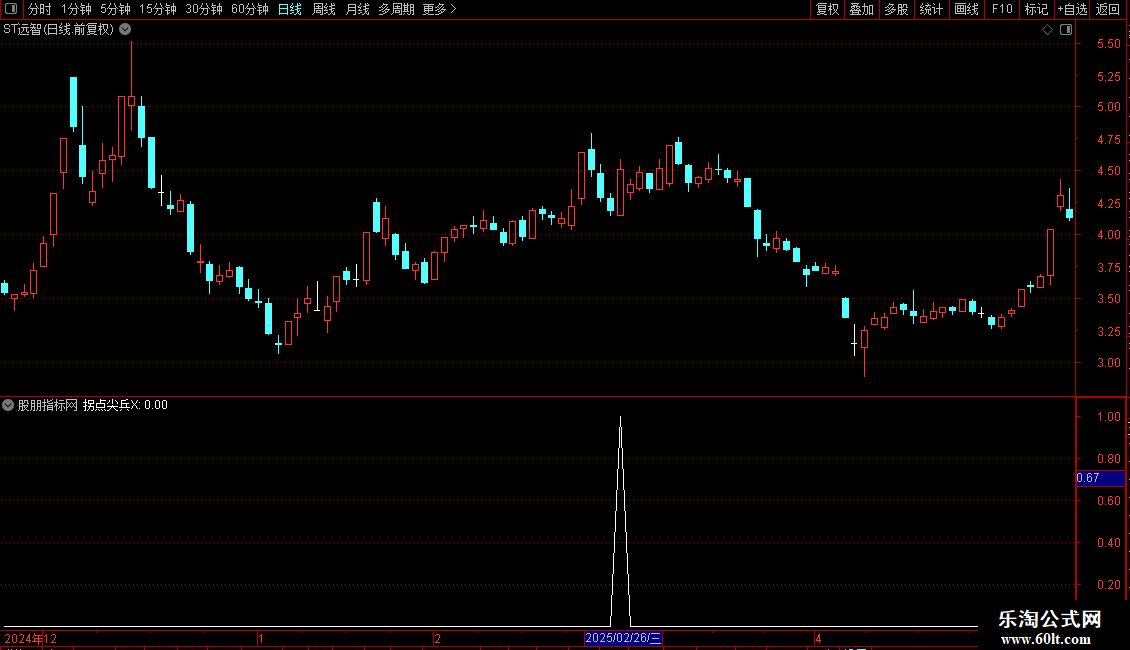Image resolution: width=1130 pixels, height=650 pixels.
Task: Select the 5分钟 period tab
Action: tap(115, 9)
